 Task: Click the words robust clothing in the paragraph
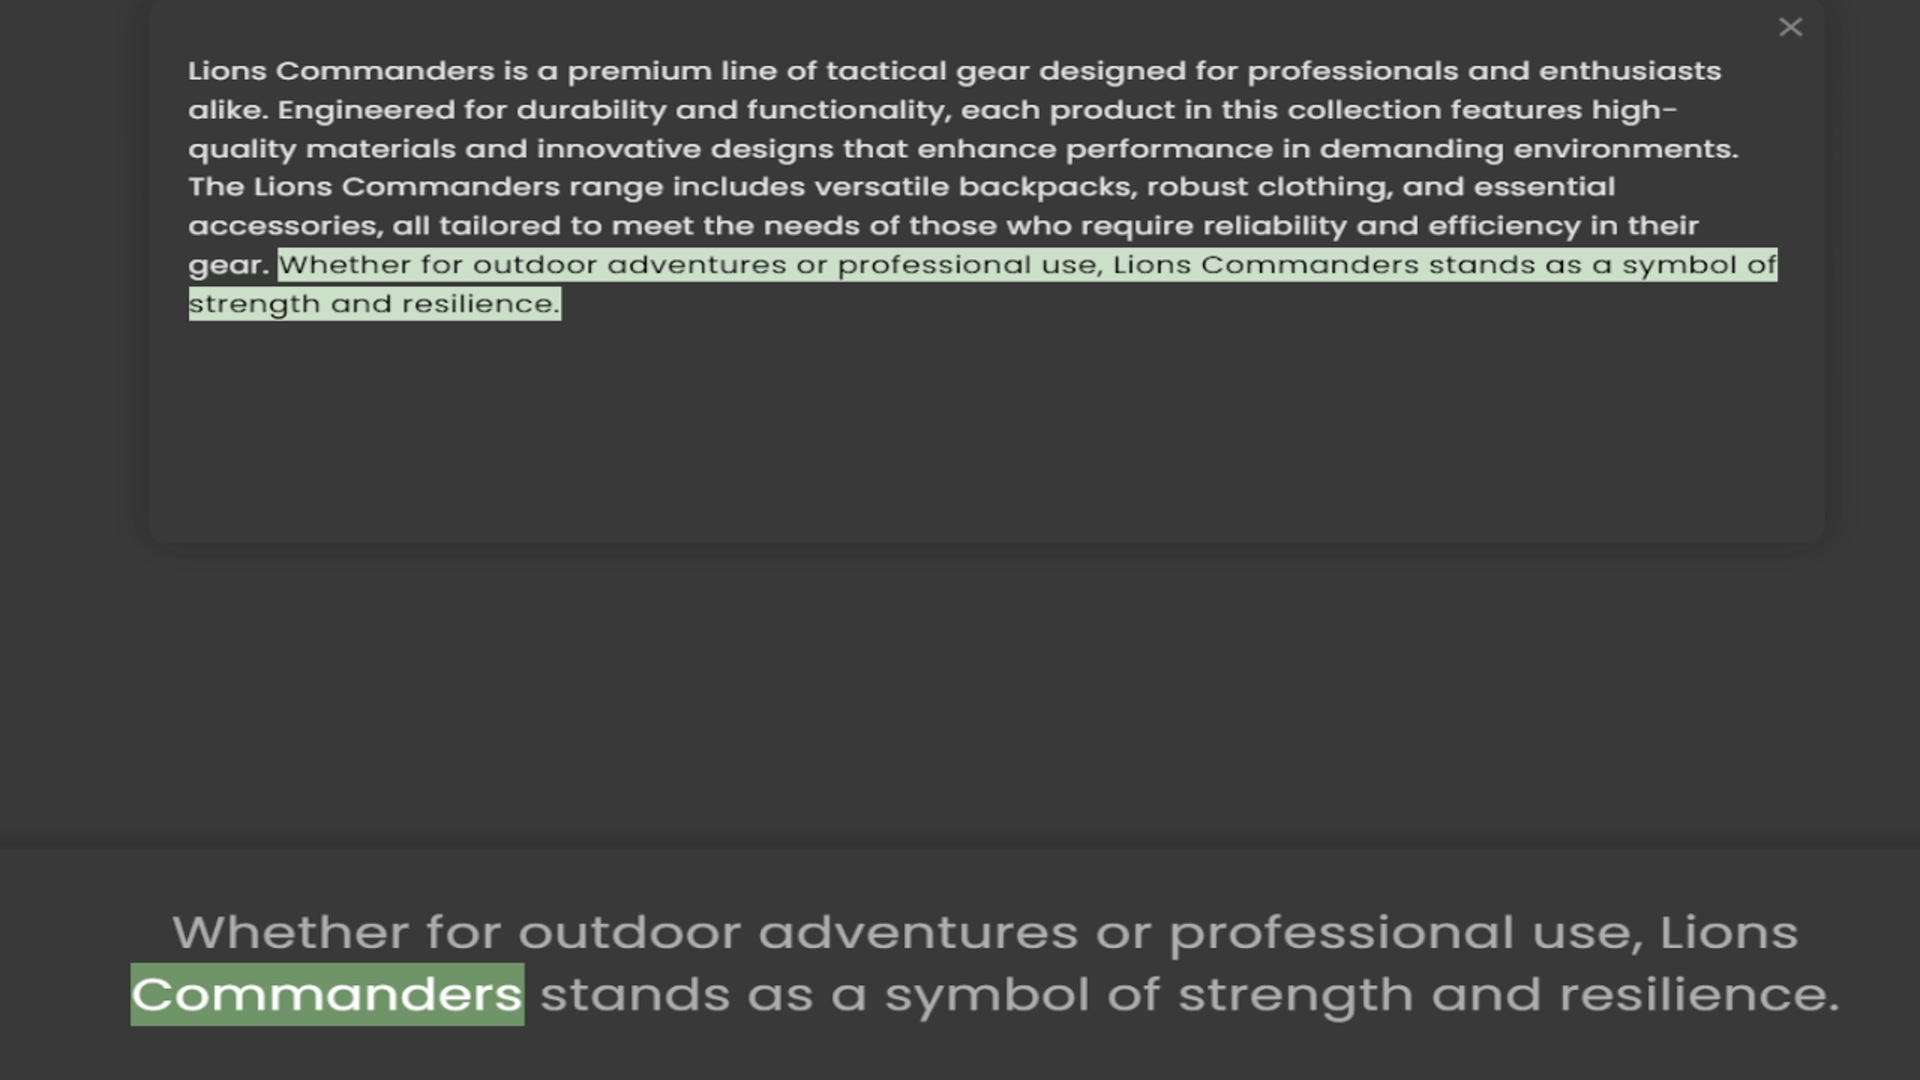[x=1265, y=187]
